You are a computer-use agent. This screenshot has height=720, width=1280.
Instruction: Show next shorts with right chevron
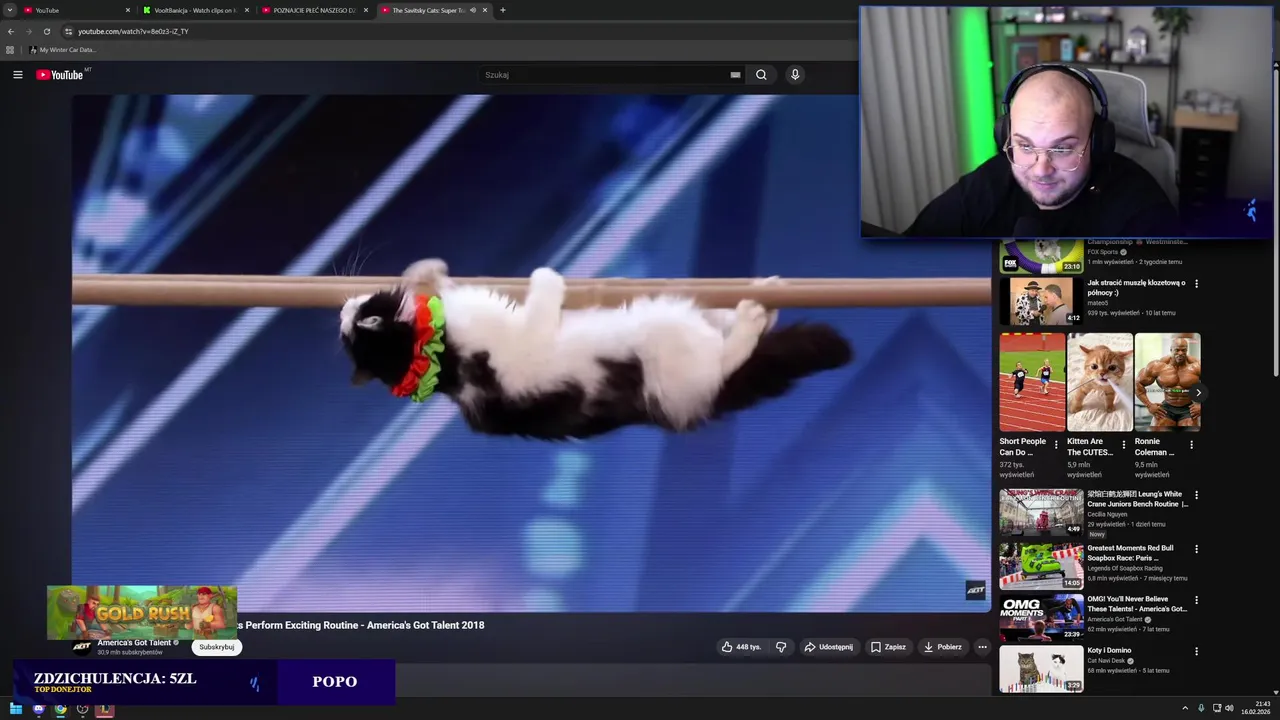pyautogui.click(x=1198, y=392)
